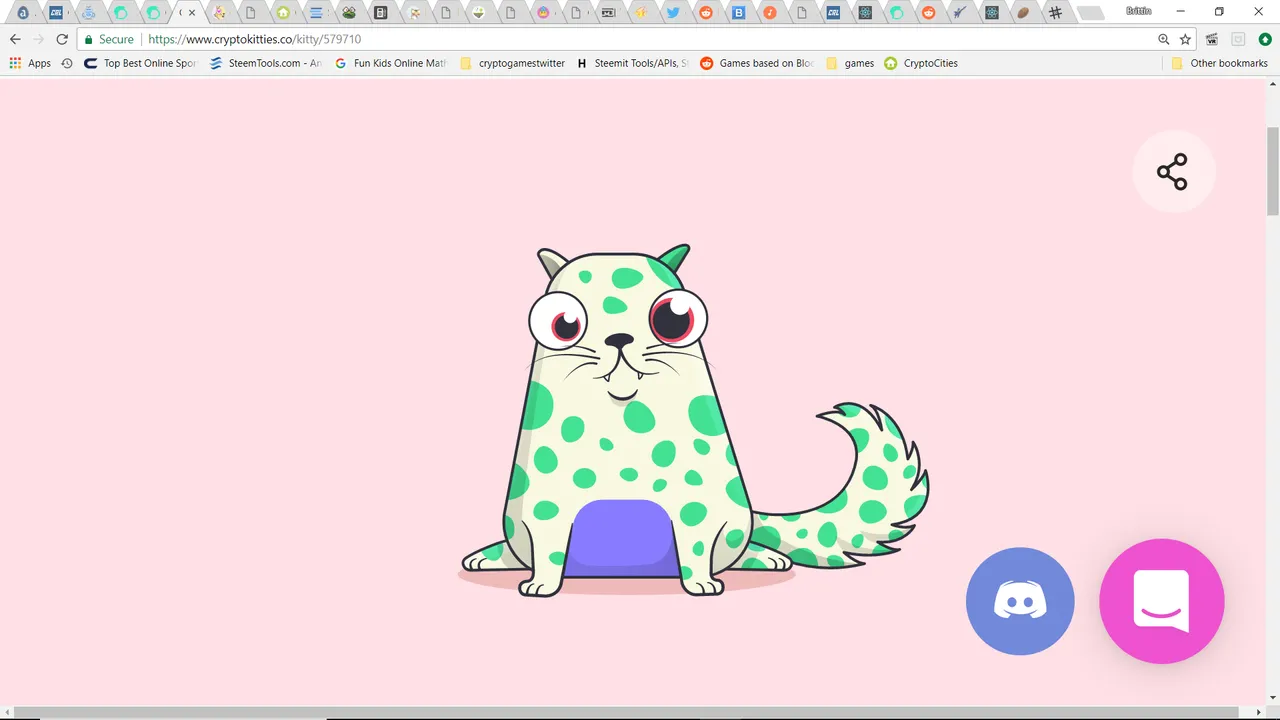This screenshot has width=1280, height=720.
Task: Open Fun Kids Online Math bookmark
Action: [390, 63]
